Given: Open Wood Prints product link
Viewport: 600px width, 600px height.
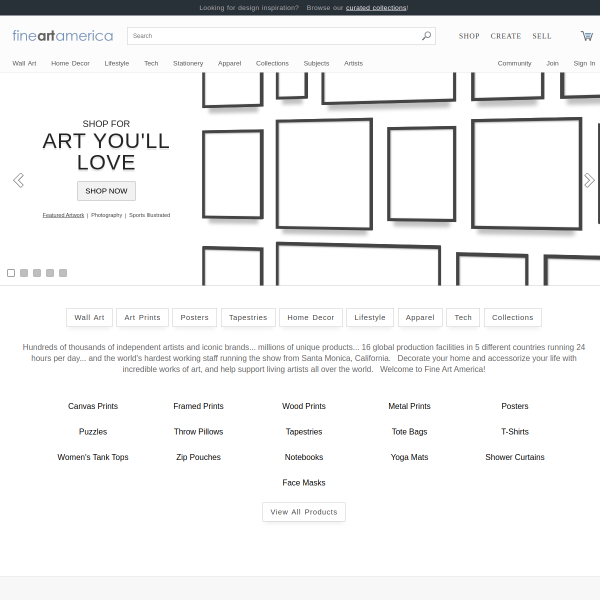Looking at the screenshot, I should coord(304,406).
